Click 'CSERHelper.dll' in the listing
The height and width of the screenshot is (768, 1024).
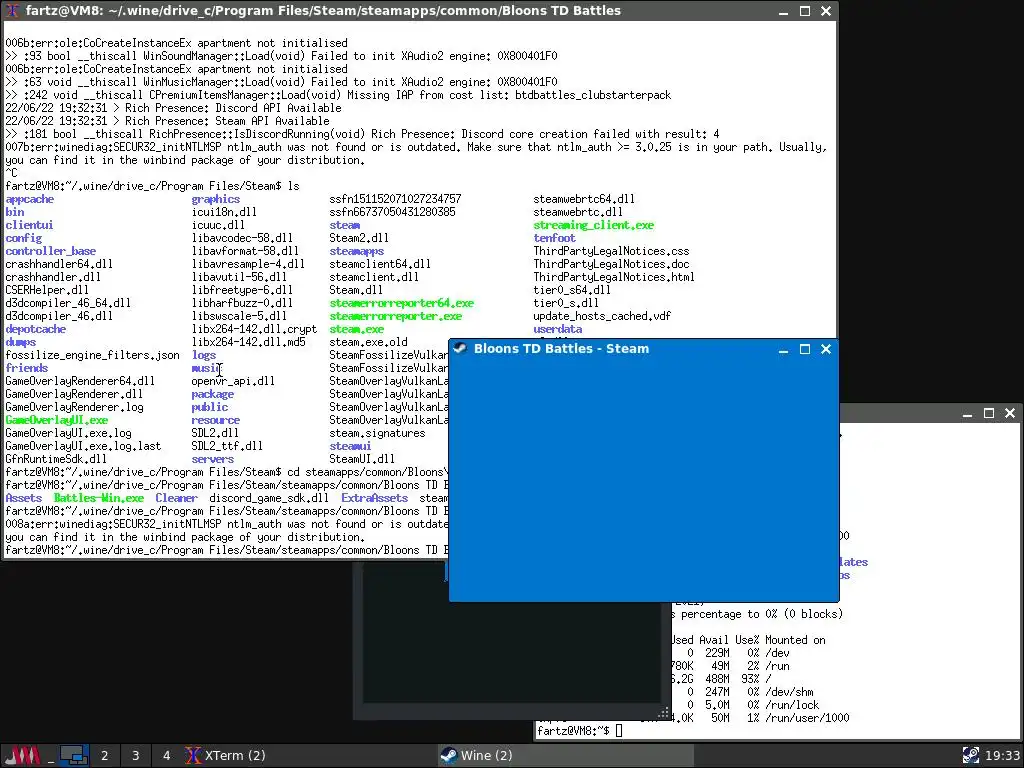point(47,290)
